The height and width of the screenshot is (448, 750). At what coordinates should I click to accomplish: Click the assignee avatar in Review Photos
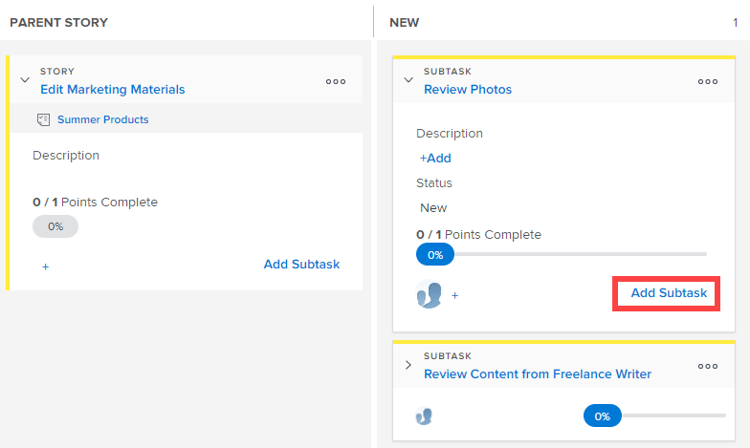[429, 295]
